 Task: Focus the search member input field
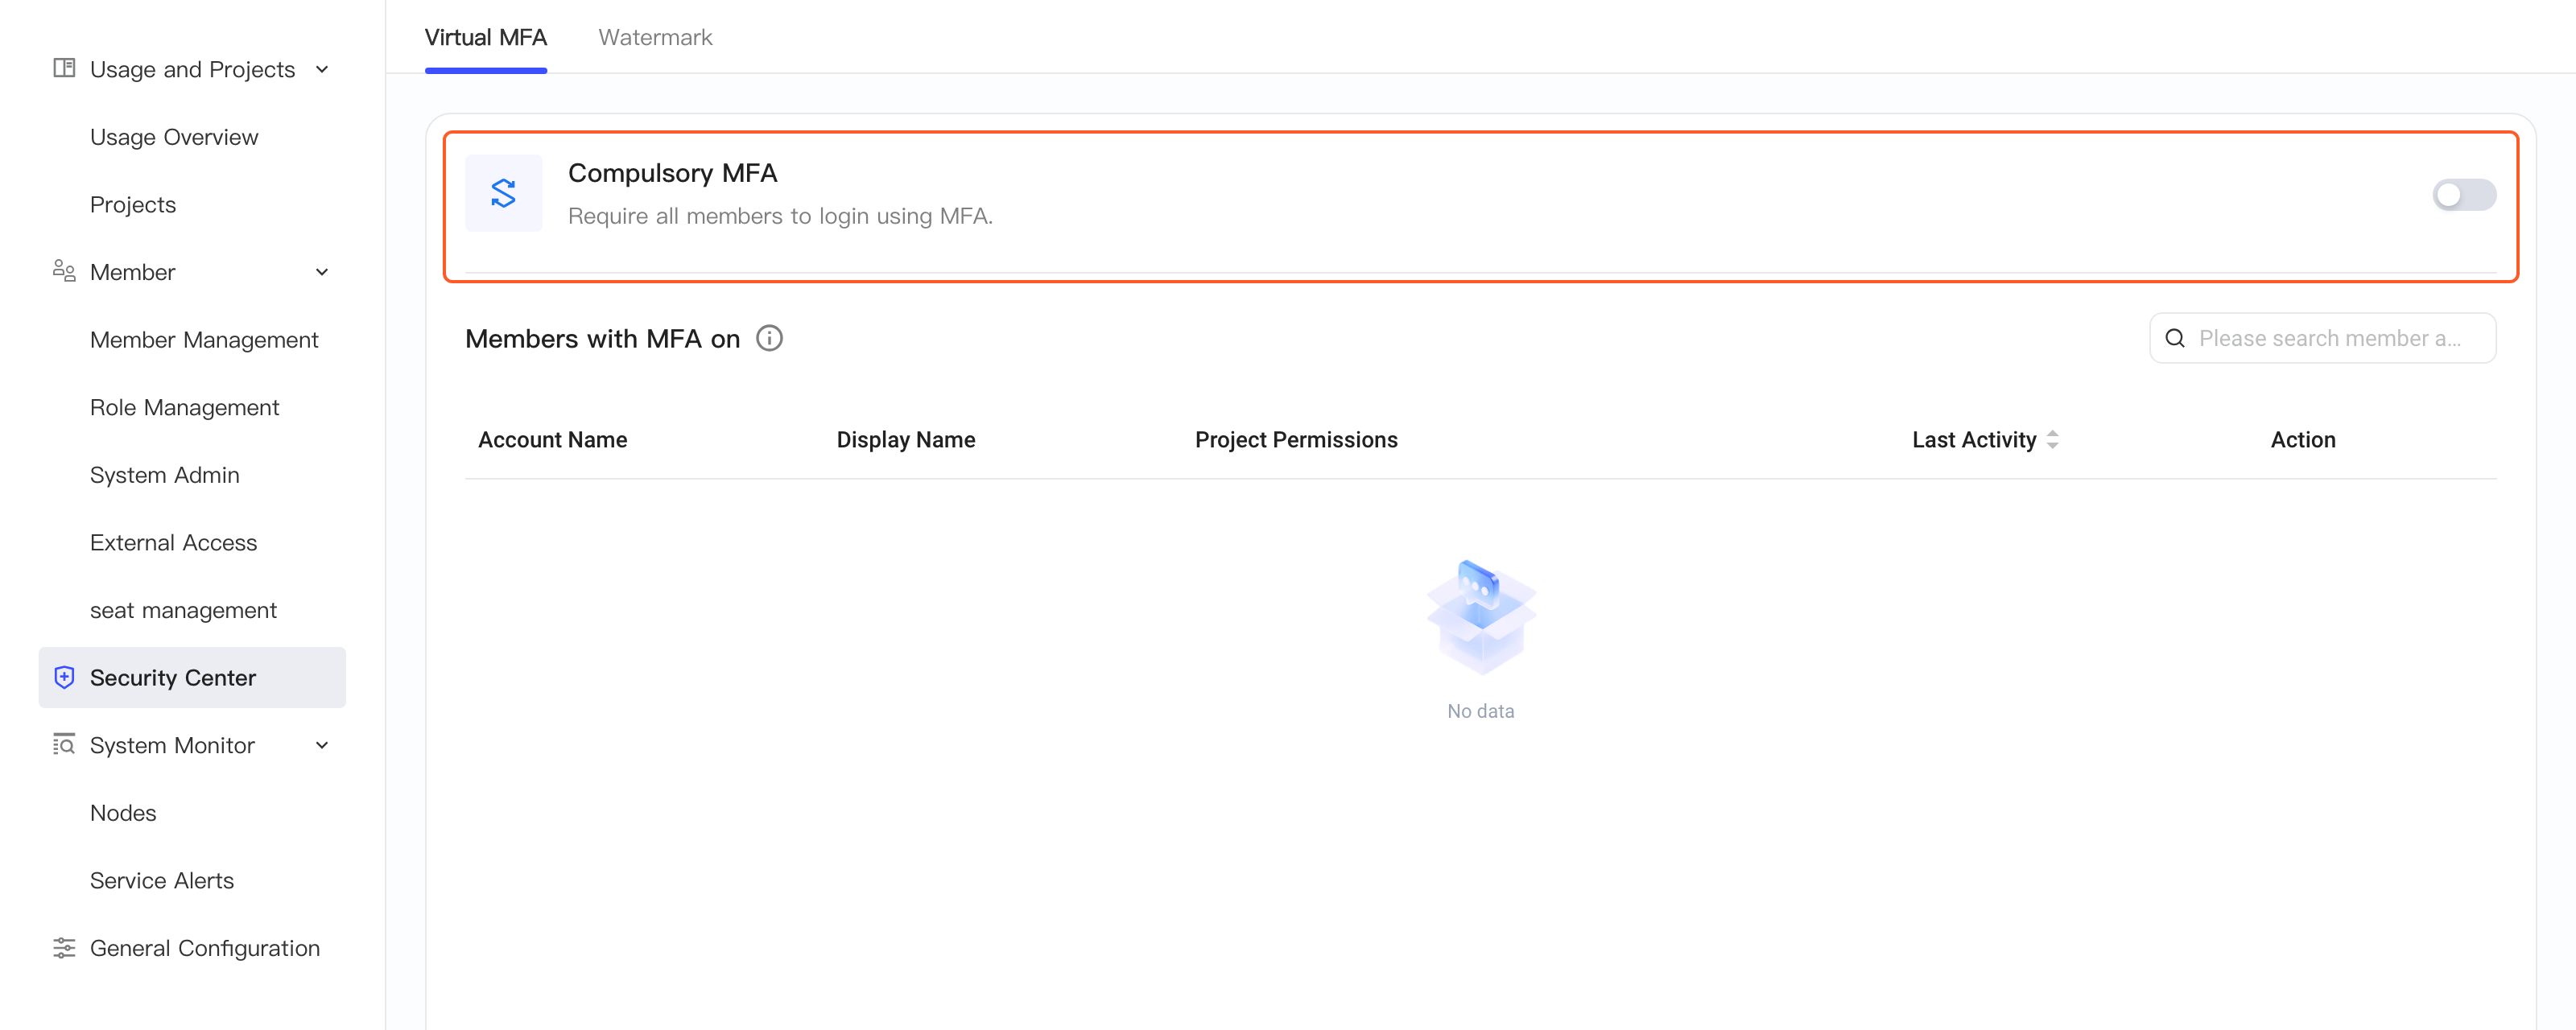[2322, 338]
